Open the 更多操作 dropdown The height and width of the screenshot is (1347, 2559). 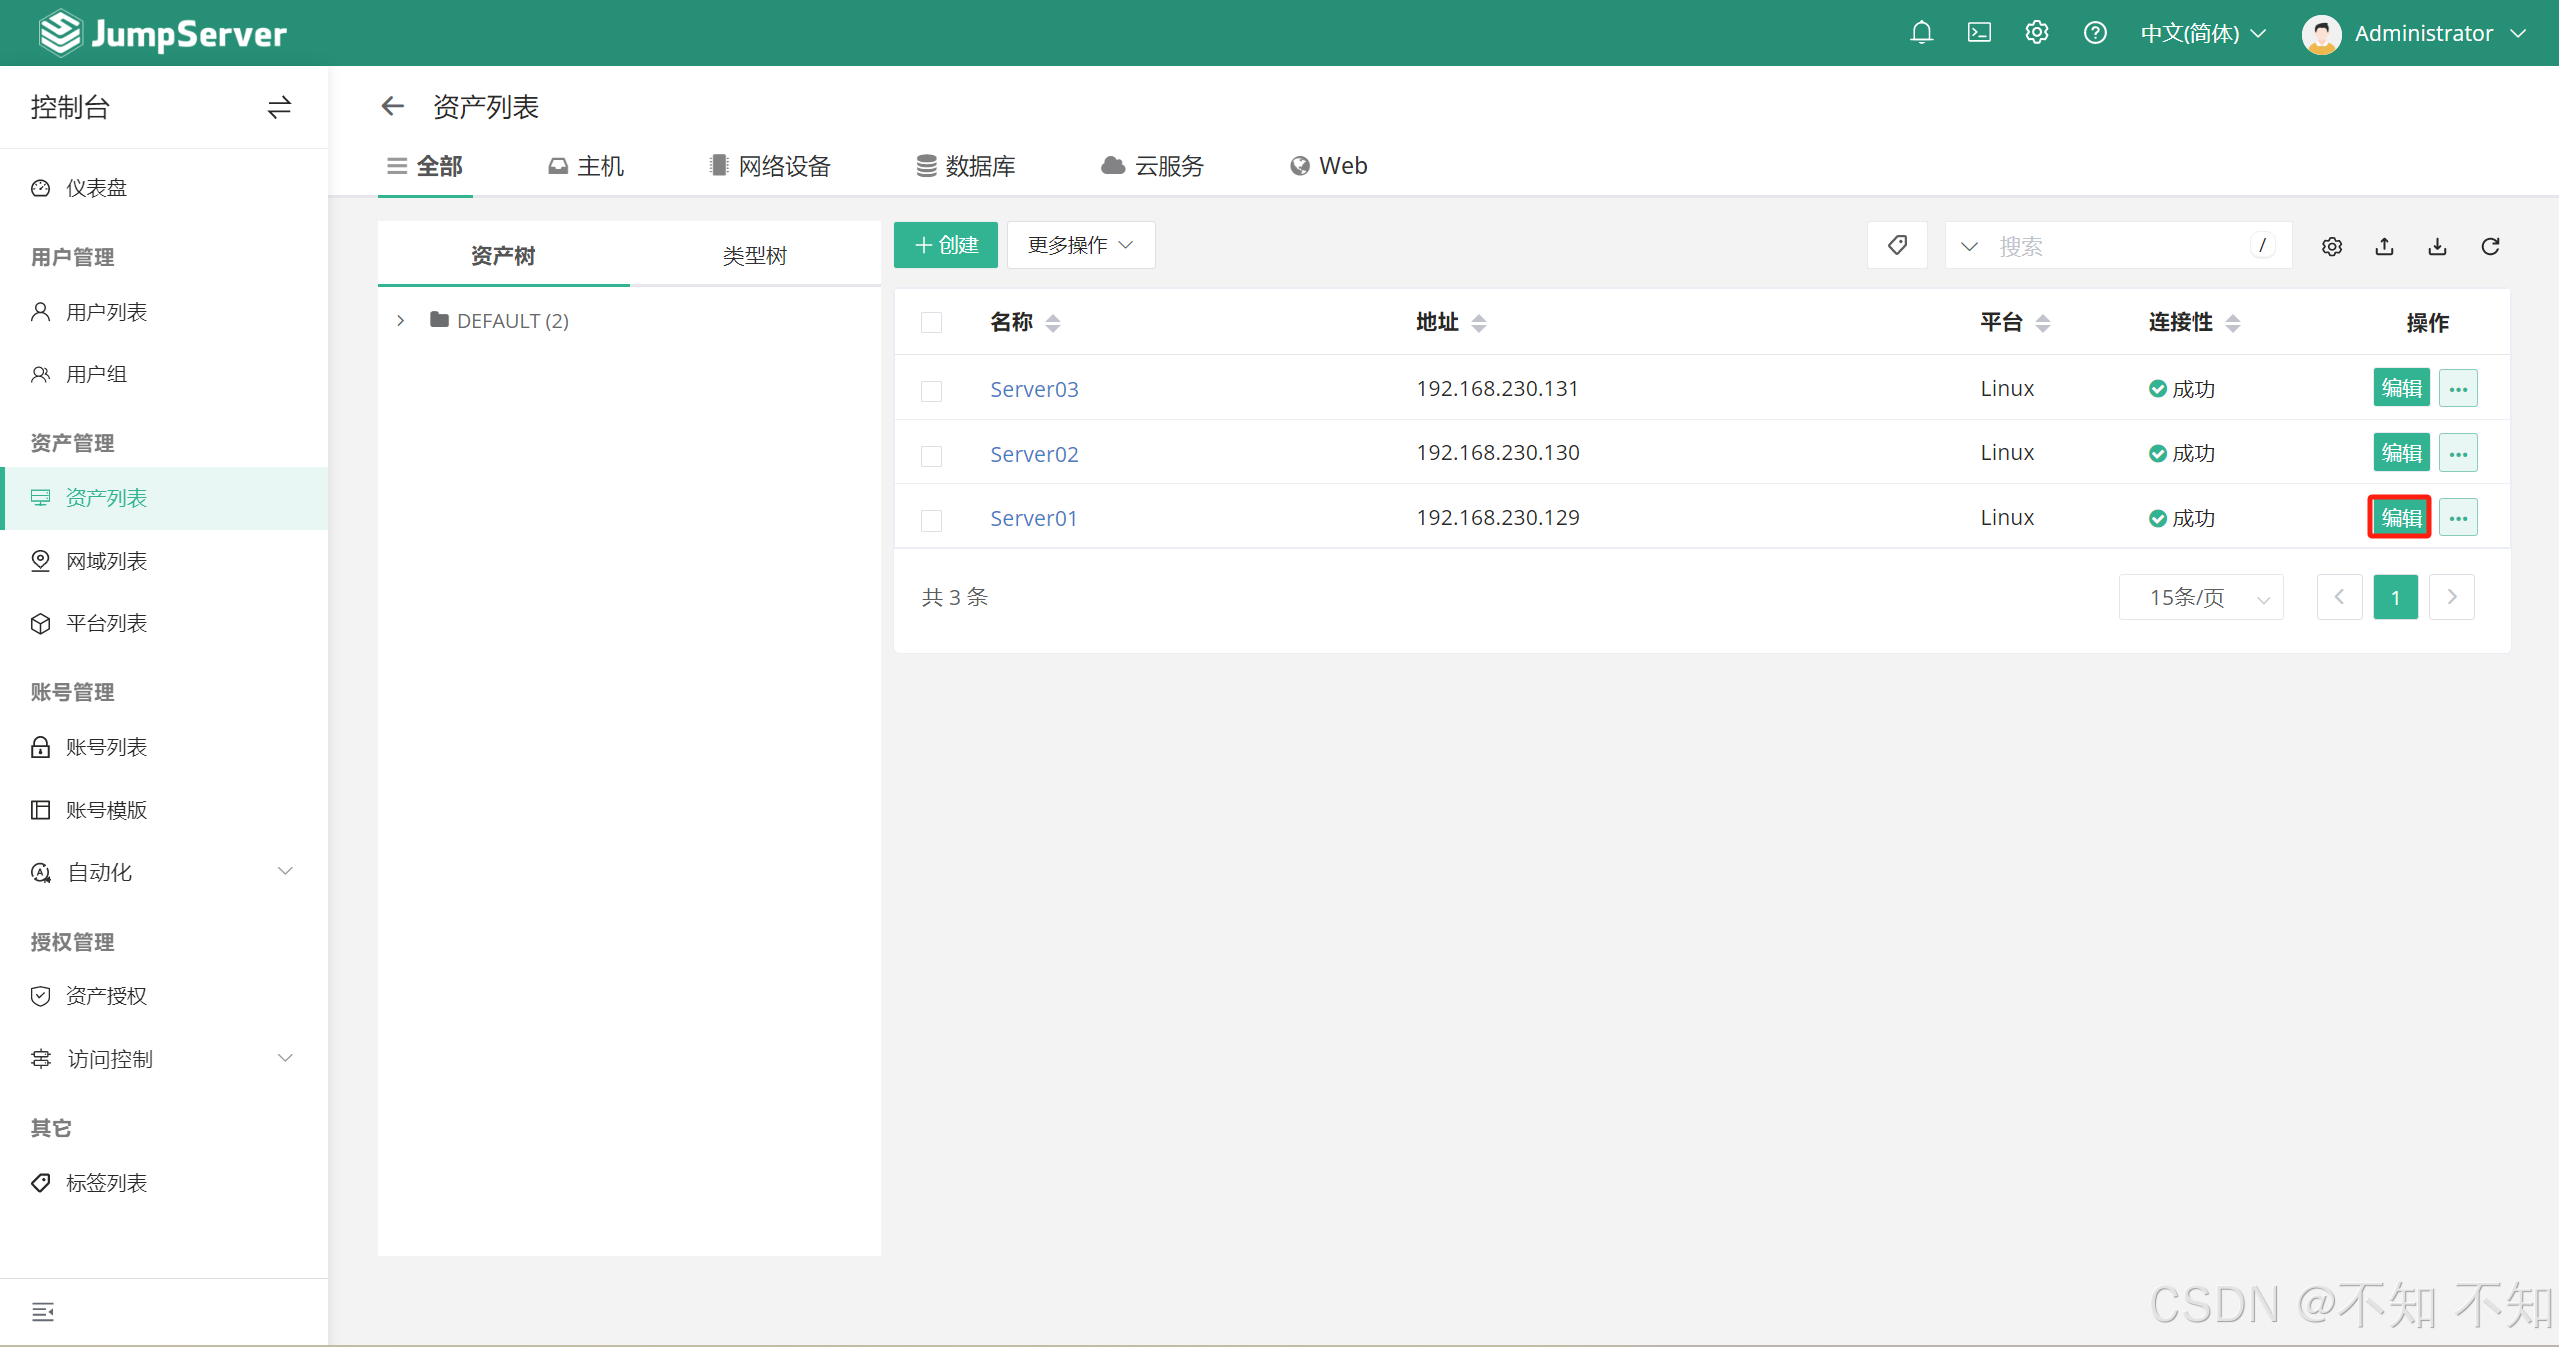tap(1080, 245)
